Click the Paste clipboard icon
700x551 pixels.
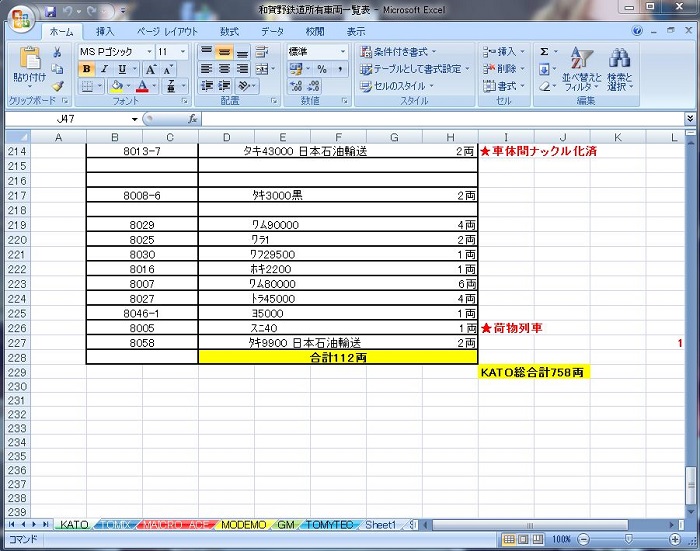point(30,58)
